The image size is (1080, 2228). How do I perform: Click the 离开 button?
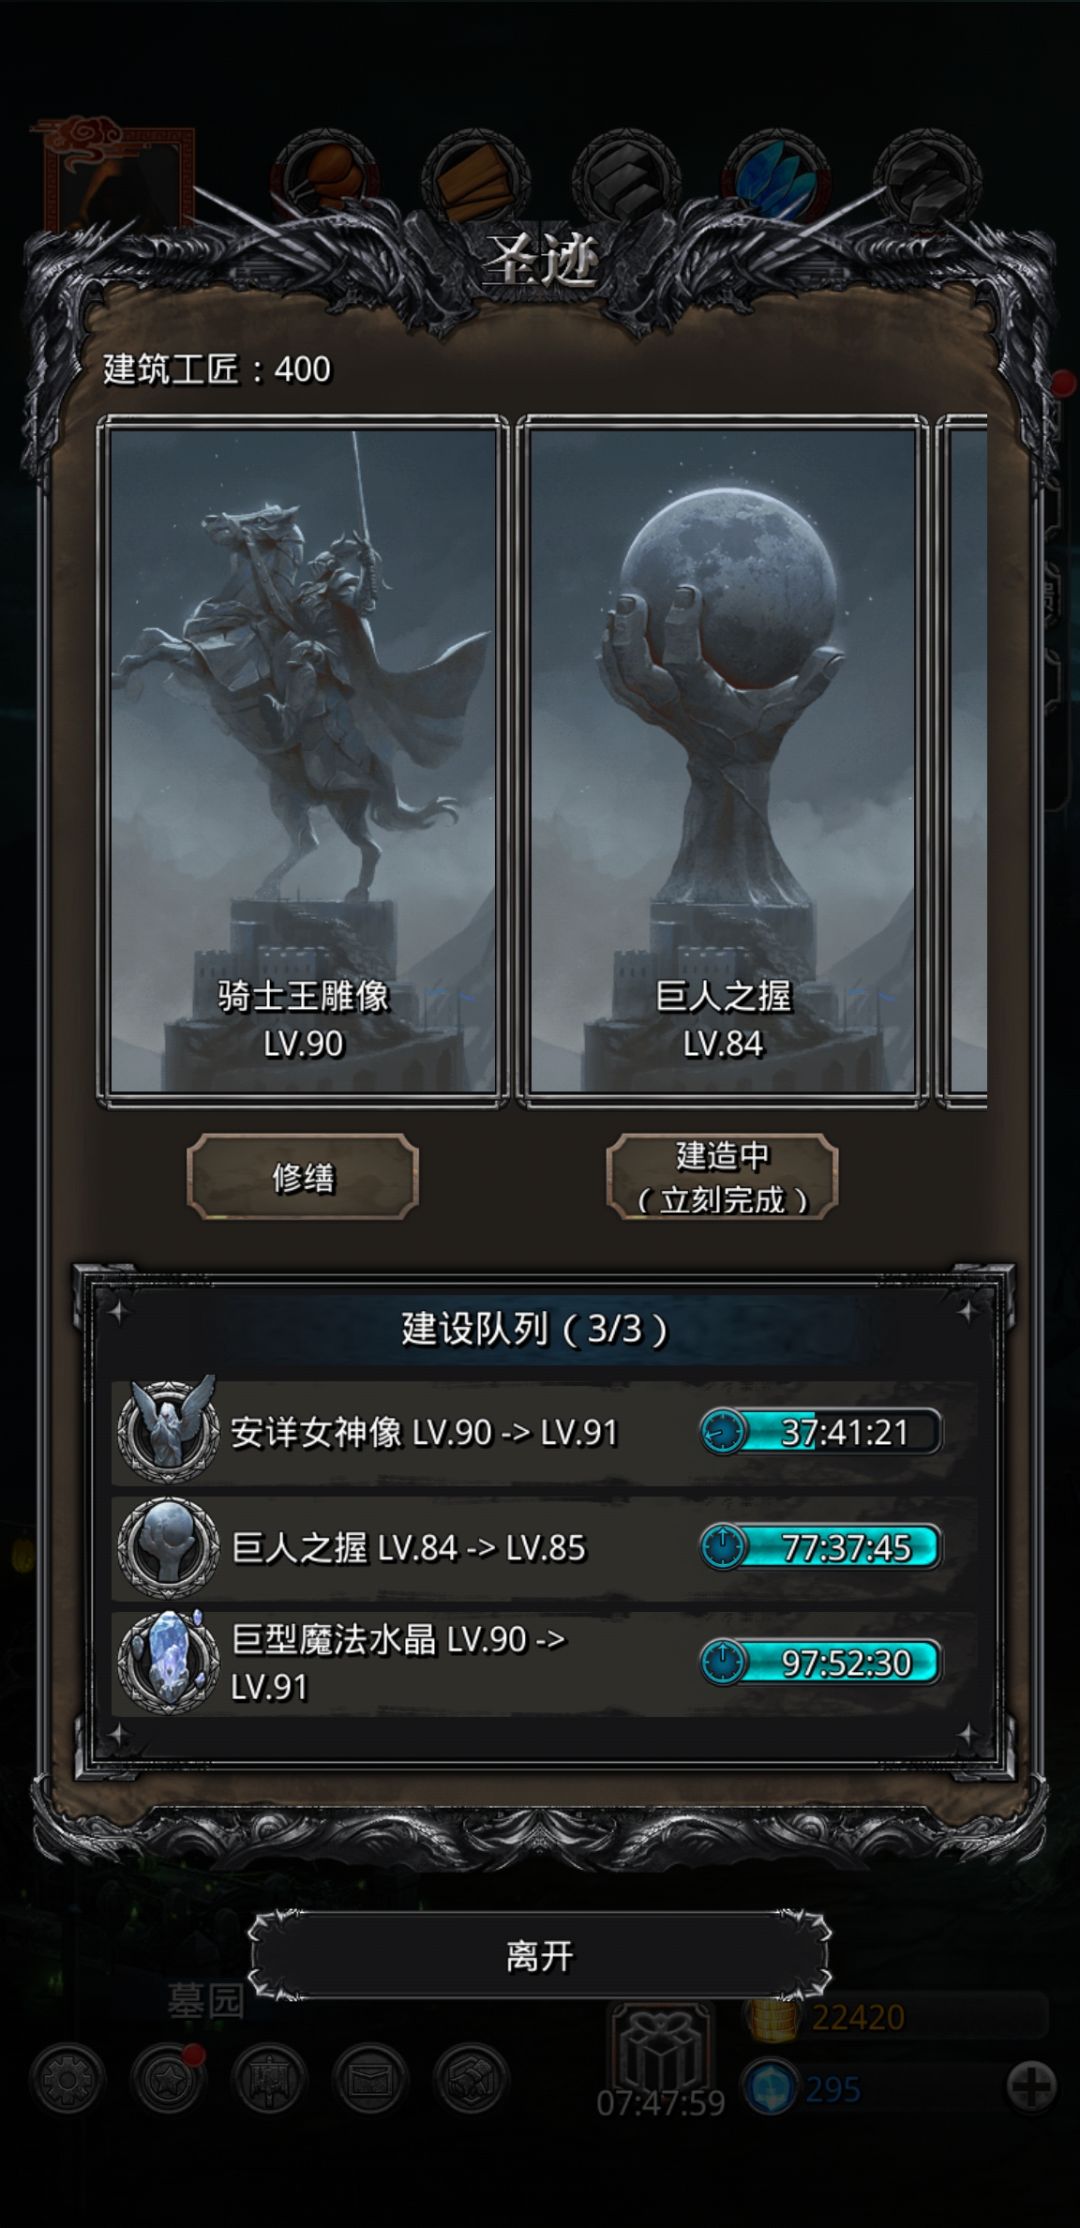pos(540,1955)
